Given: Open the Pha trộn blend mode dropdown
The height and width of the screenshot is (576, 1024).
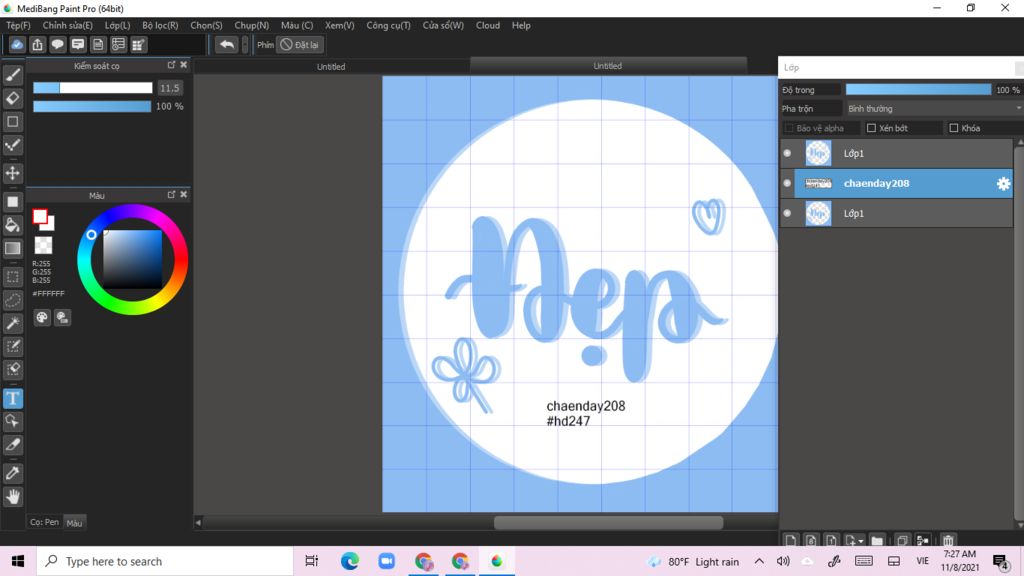Looking at the screenshot, I should click(x=933, y=108).
